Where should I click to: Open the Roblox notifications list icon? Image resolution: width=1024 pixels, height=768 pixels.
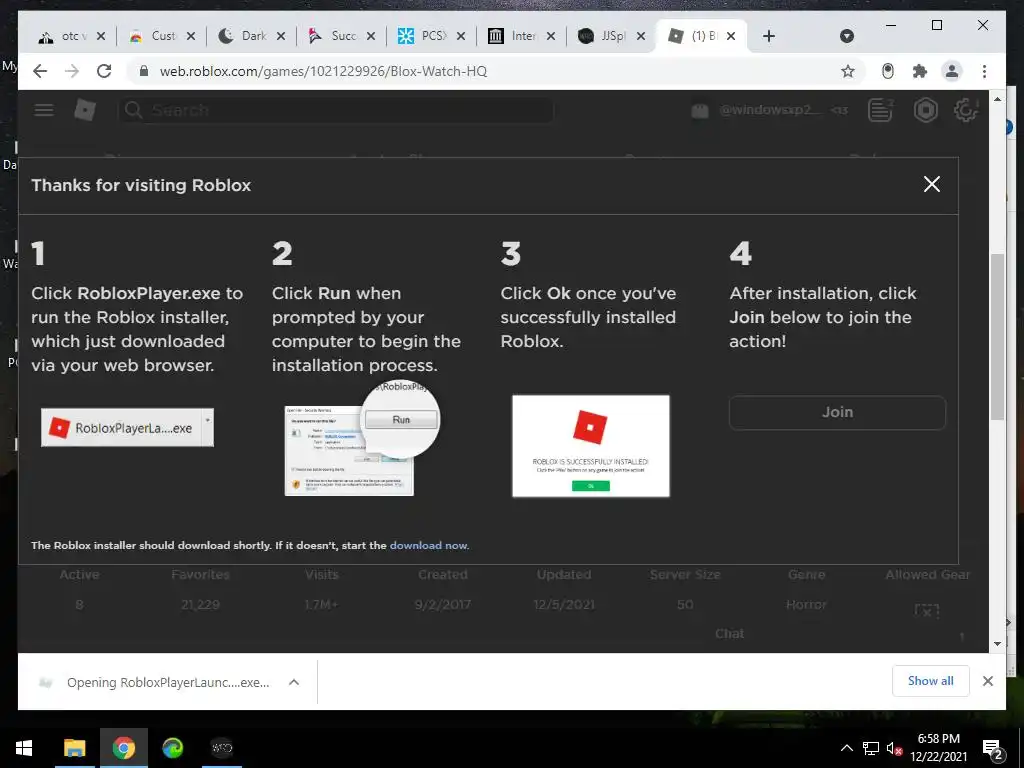[x=880, y=110]
